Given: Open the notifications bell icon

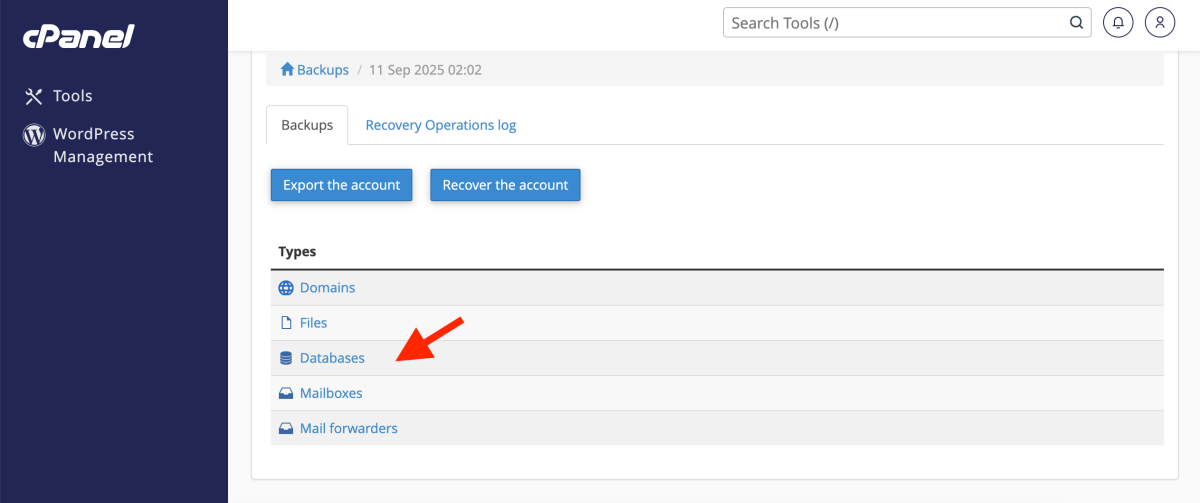Looking at the screenshot, I should click(1117, 22).
